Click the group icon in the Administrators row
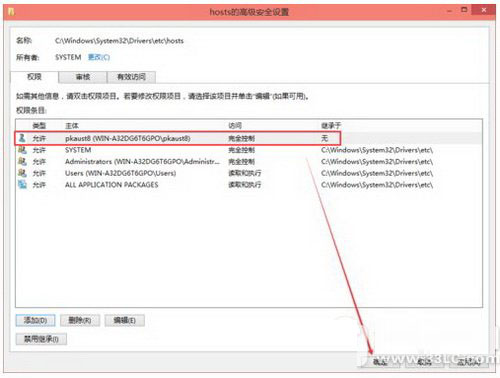This screenshot has height=378, width=500. coord(22,161)
